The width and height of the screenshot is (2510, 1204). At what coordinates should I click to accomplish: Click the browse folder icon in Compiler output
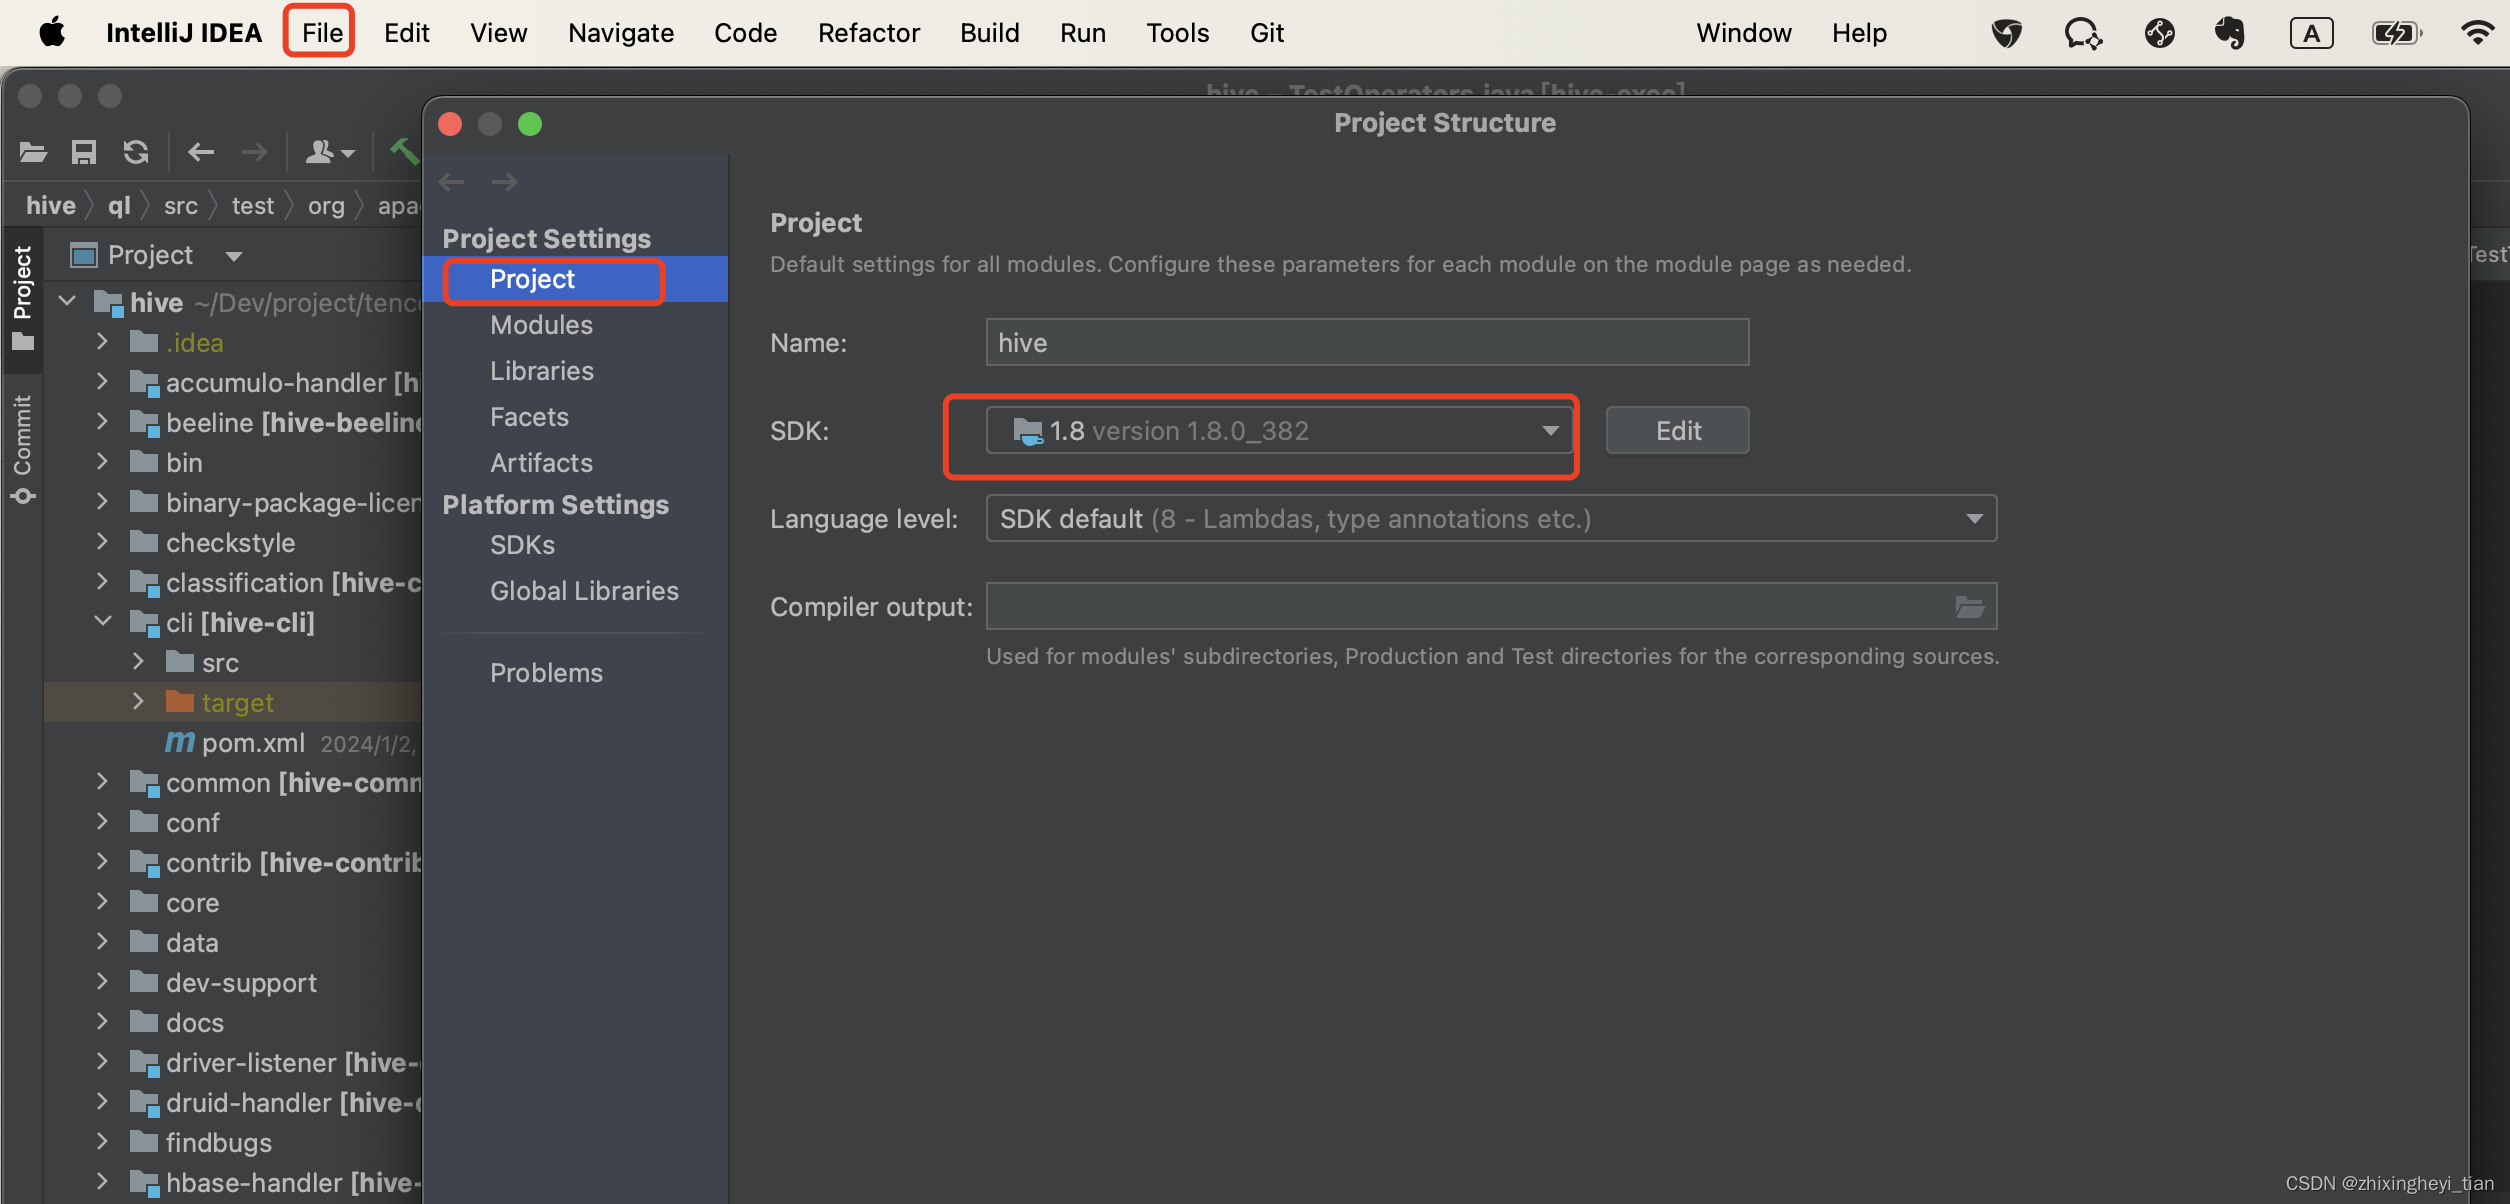coord(1969,607)
